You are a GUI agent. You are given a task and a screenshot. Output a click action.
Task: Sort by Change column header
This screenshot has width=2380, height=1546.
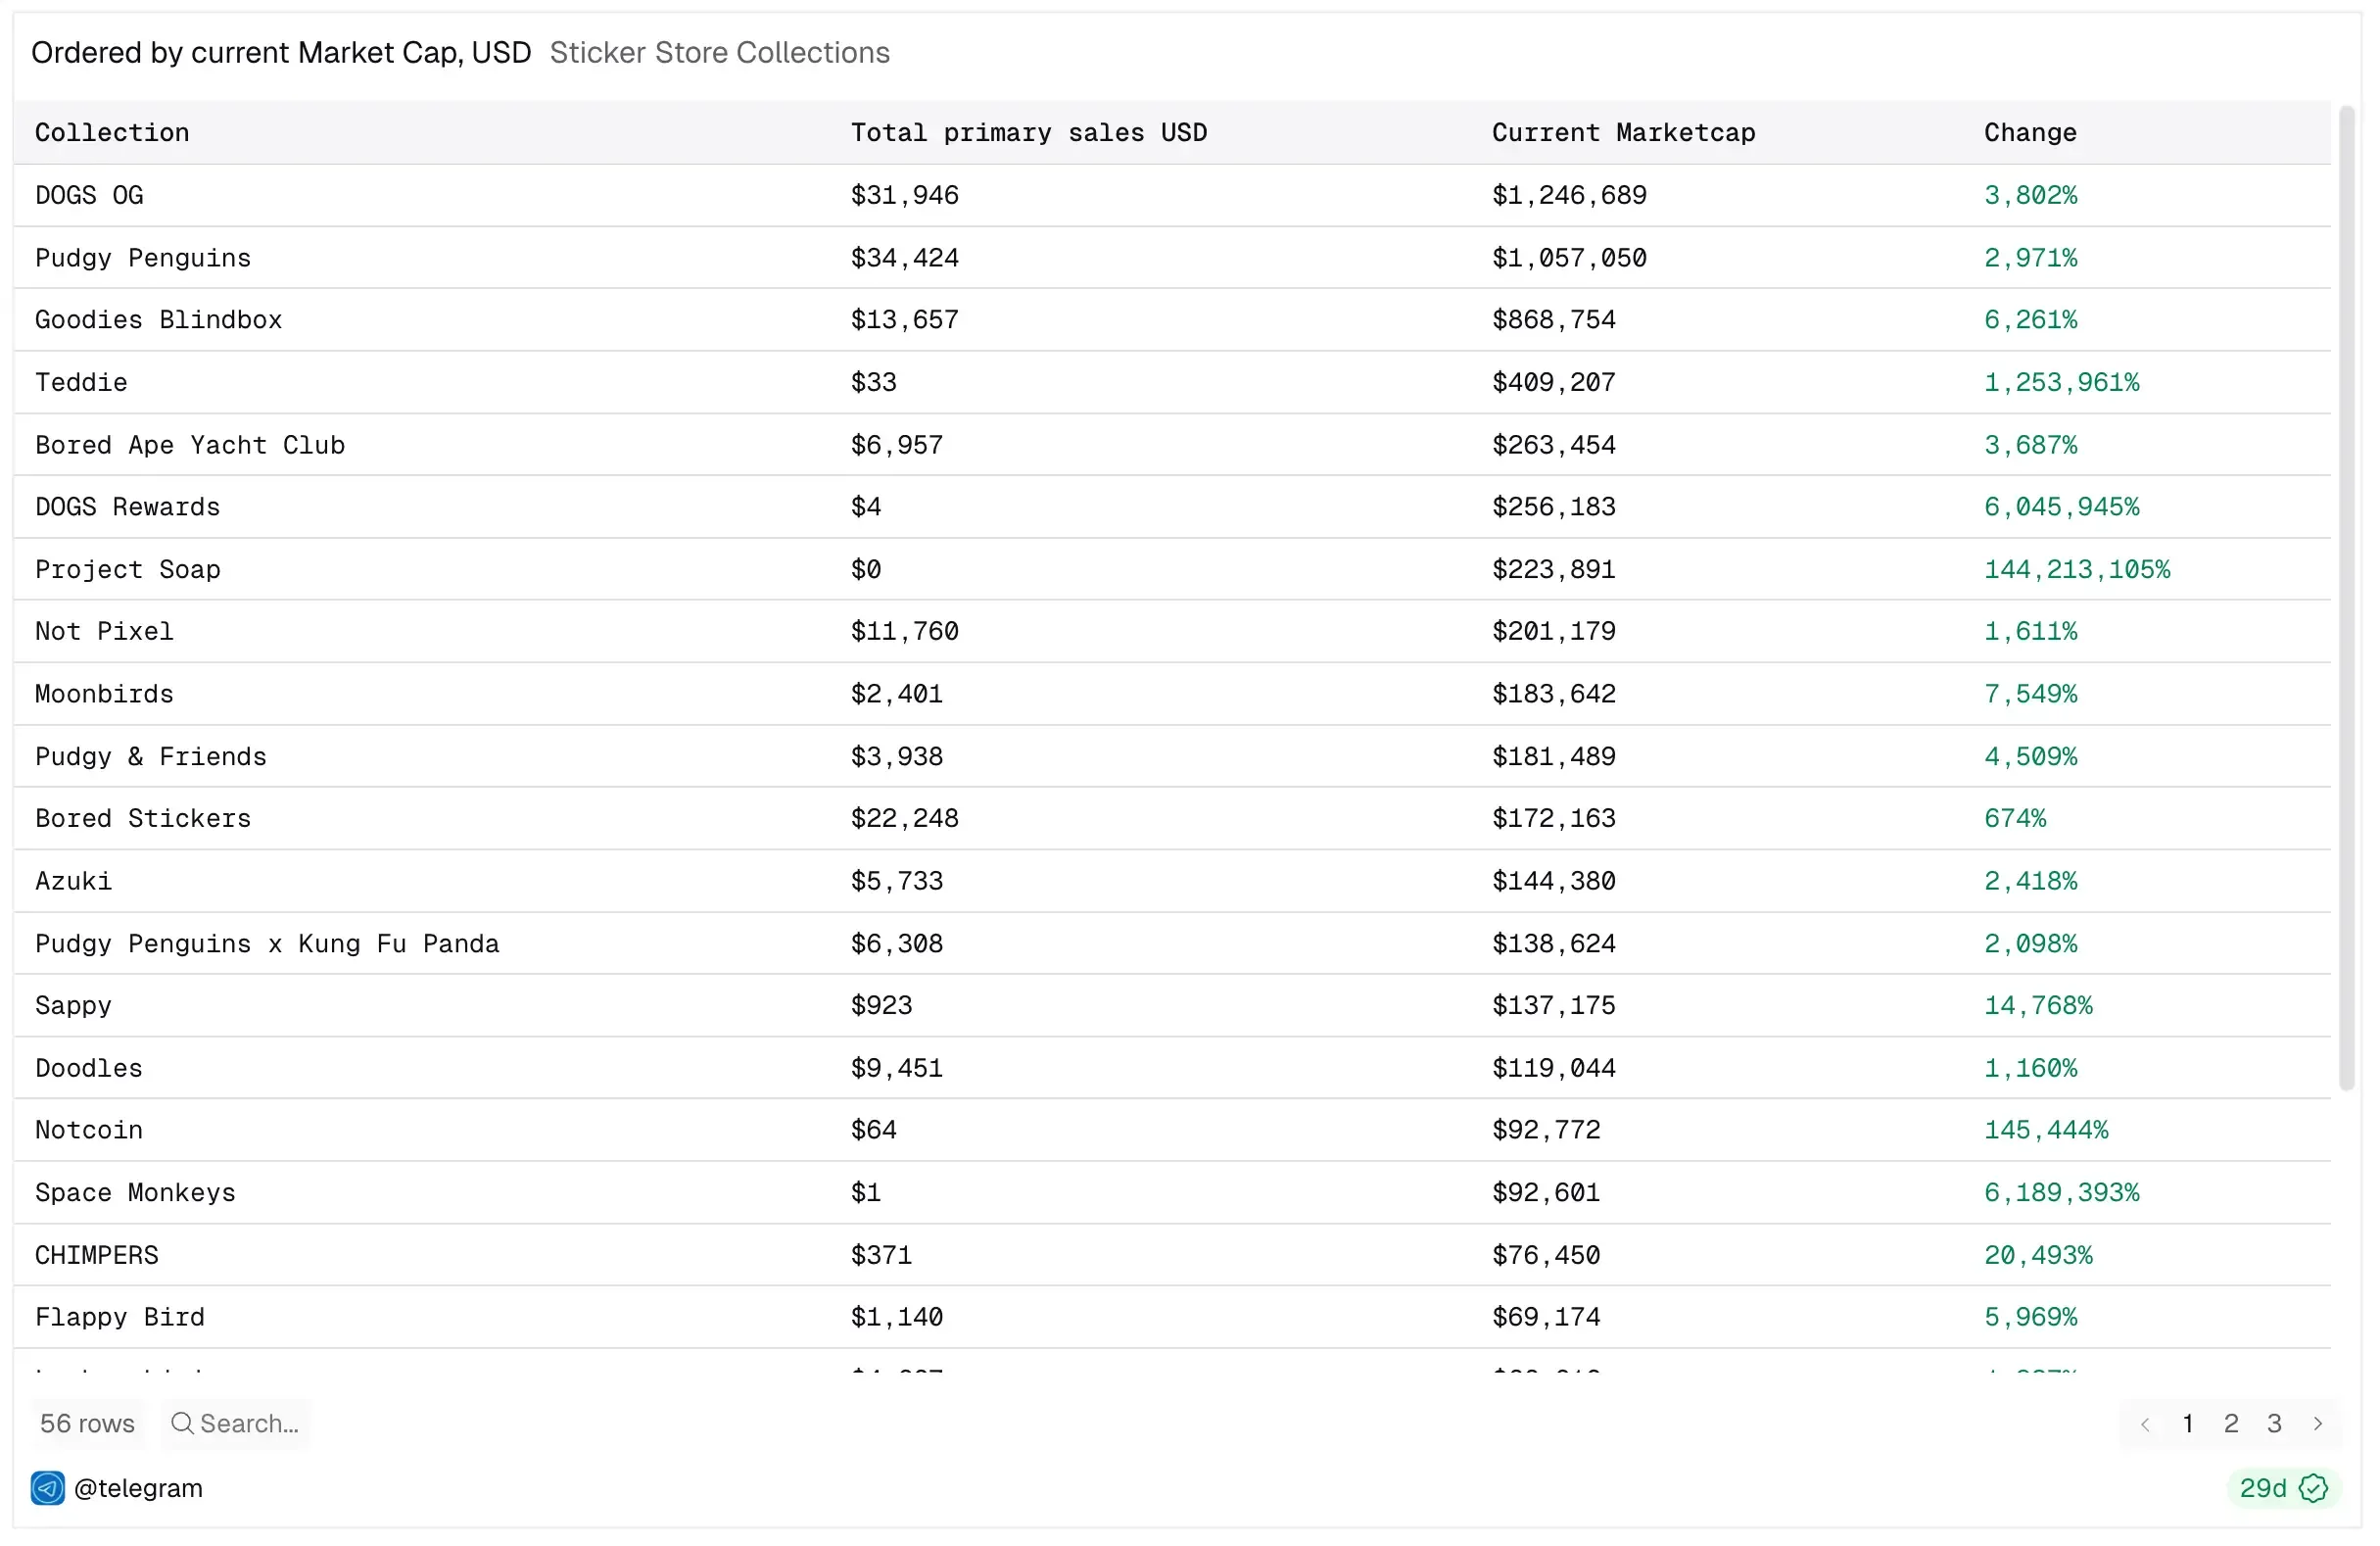pos(2030,132)
